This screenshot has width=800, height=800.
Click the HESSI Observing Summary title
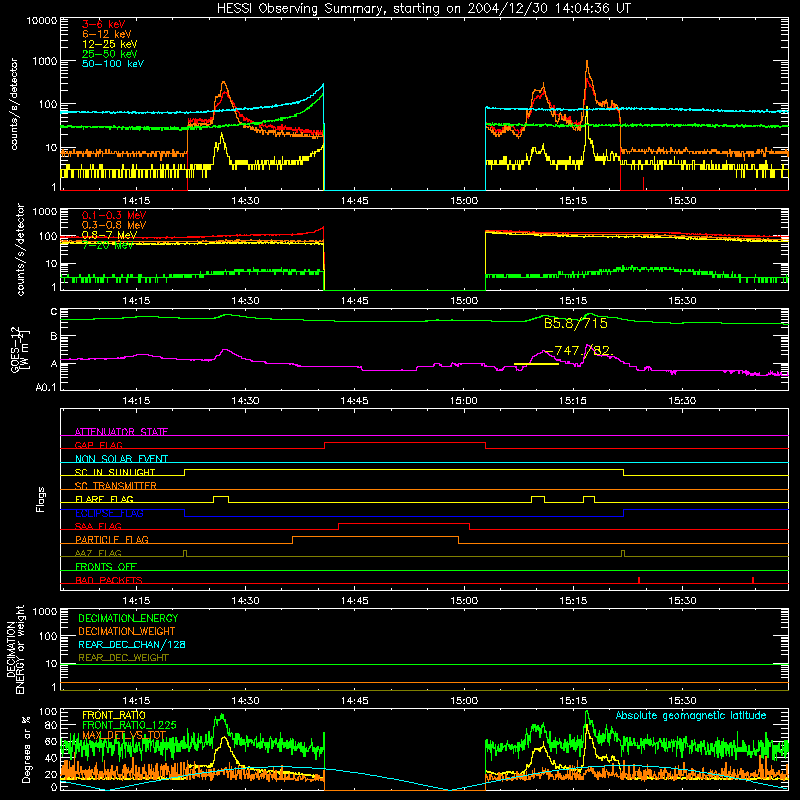[x=423, y=9]
